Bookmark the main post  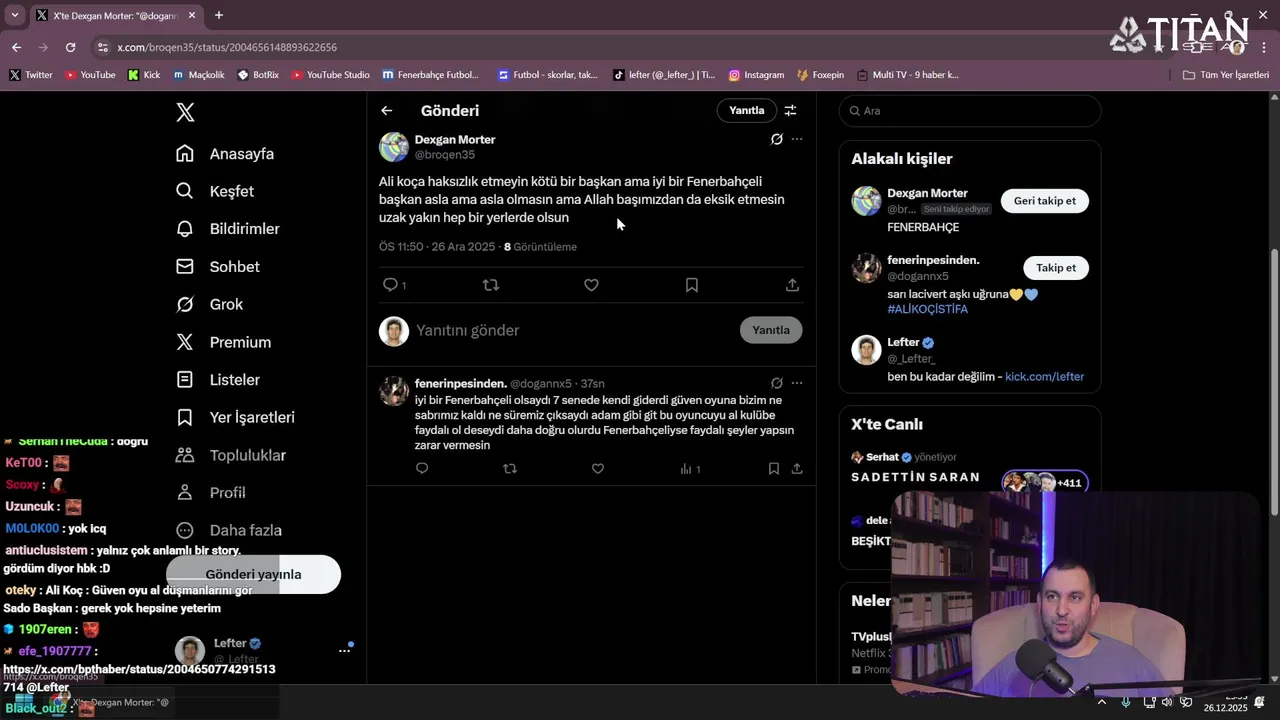691,285
